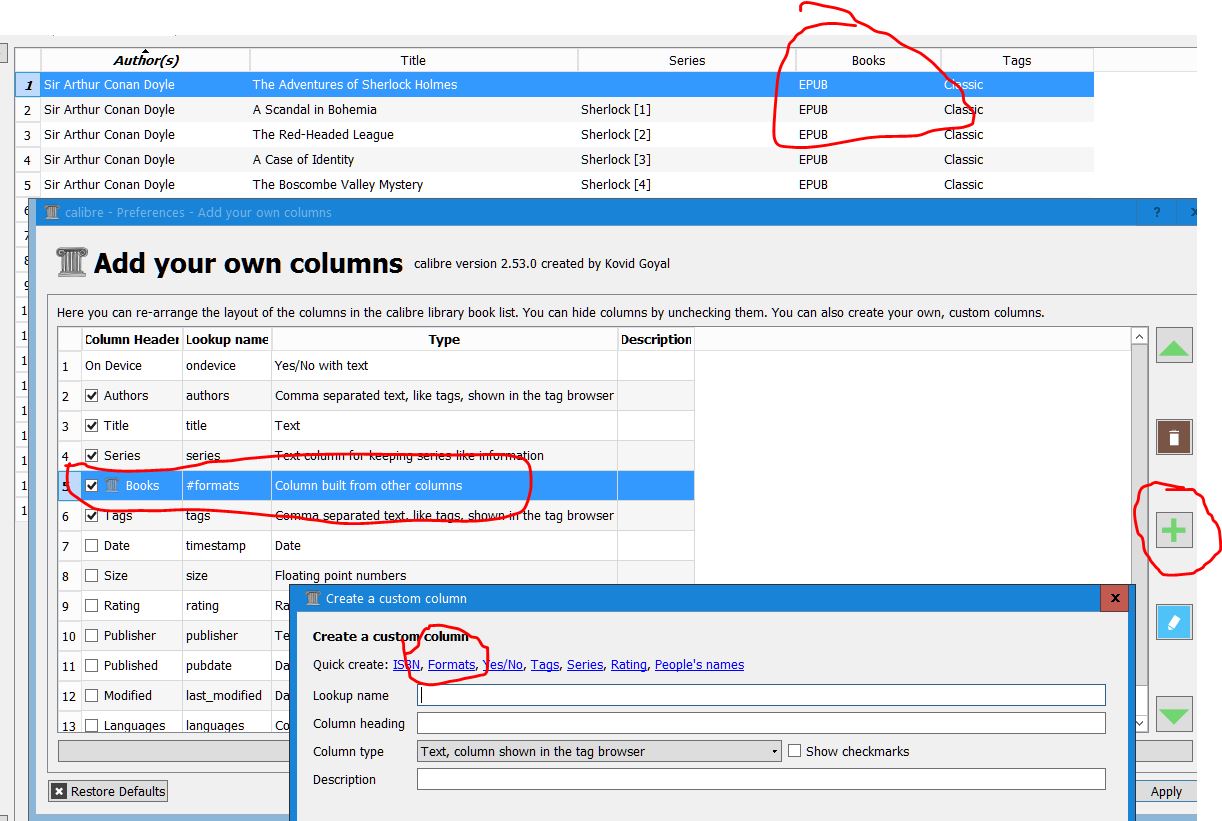The image size is (1222, 821).
Task: Quick create a Tags column
Action: (x=545, y=664)
